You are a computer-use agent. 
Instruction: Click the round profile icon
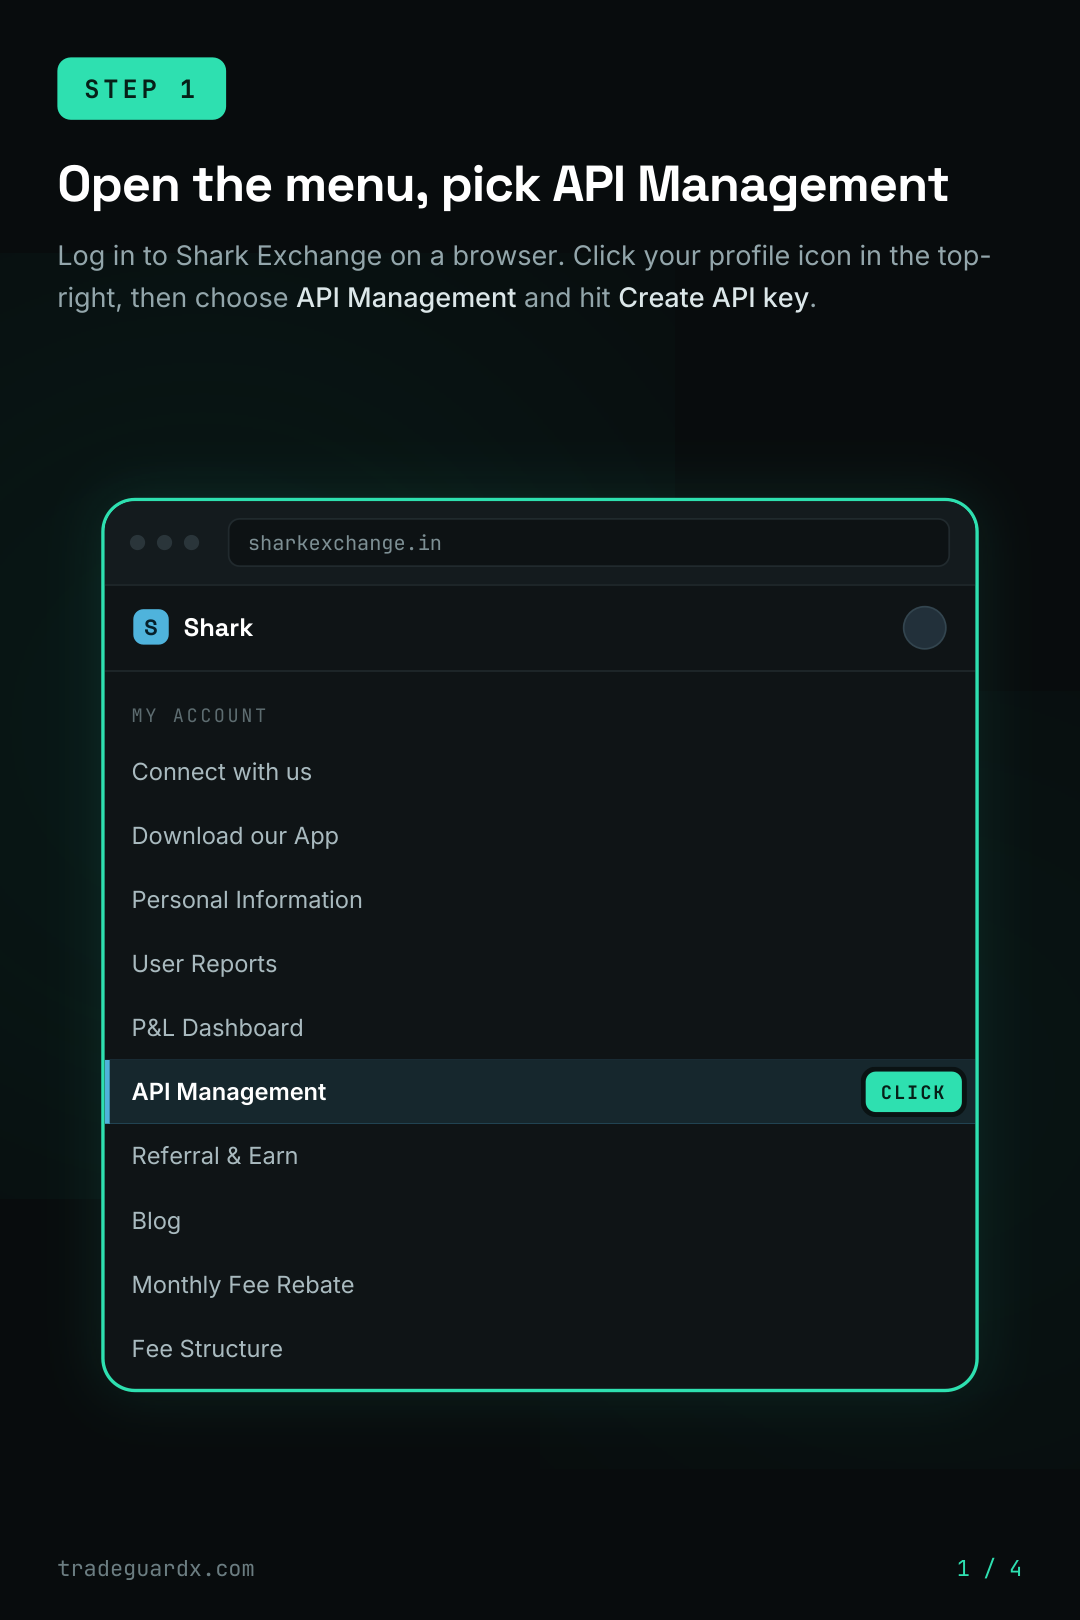(x=924, y=628)
